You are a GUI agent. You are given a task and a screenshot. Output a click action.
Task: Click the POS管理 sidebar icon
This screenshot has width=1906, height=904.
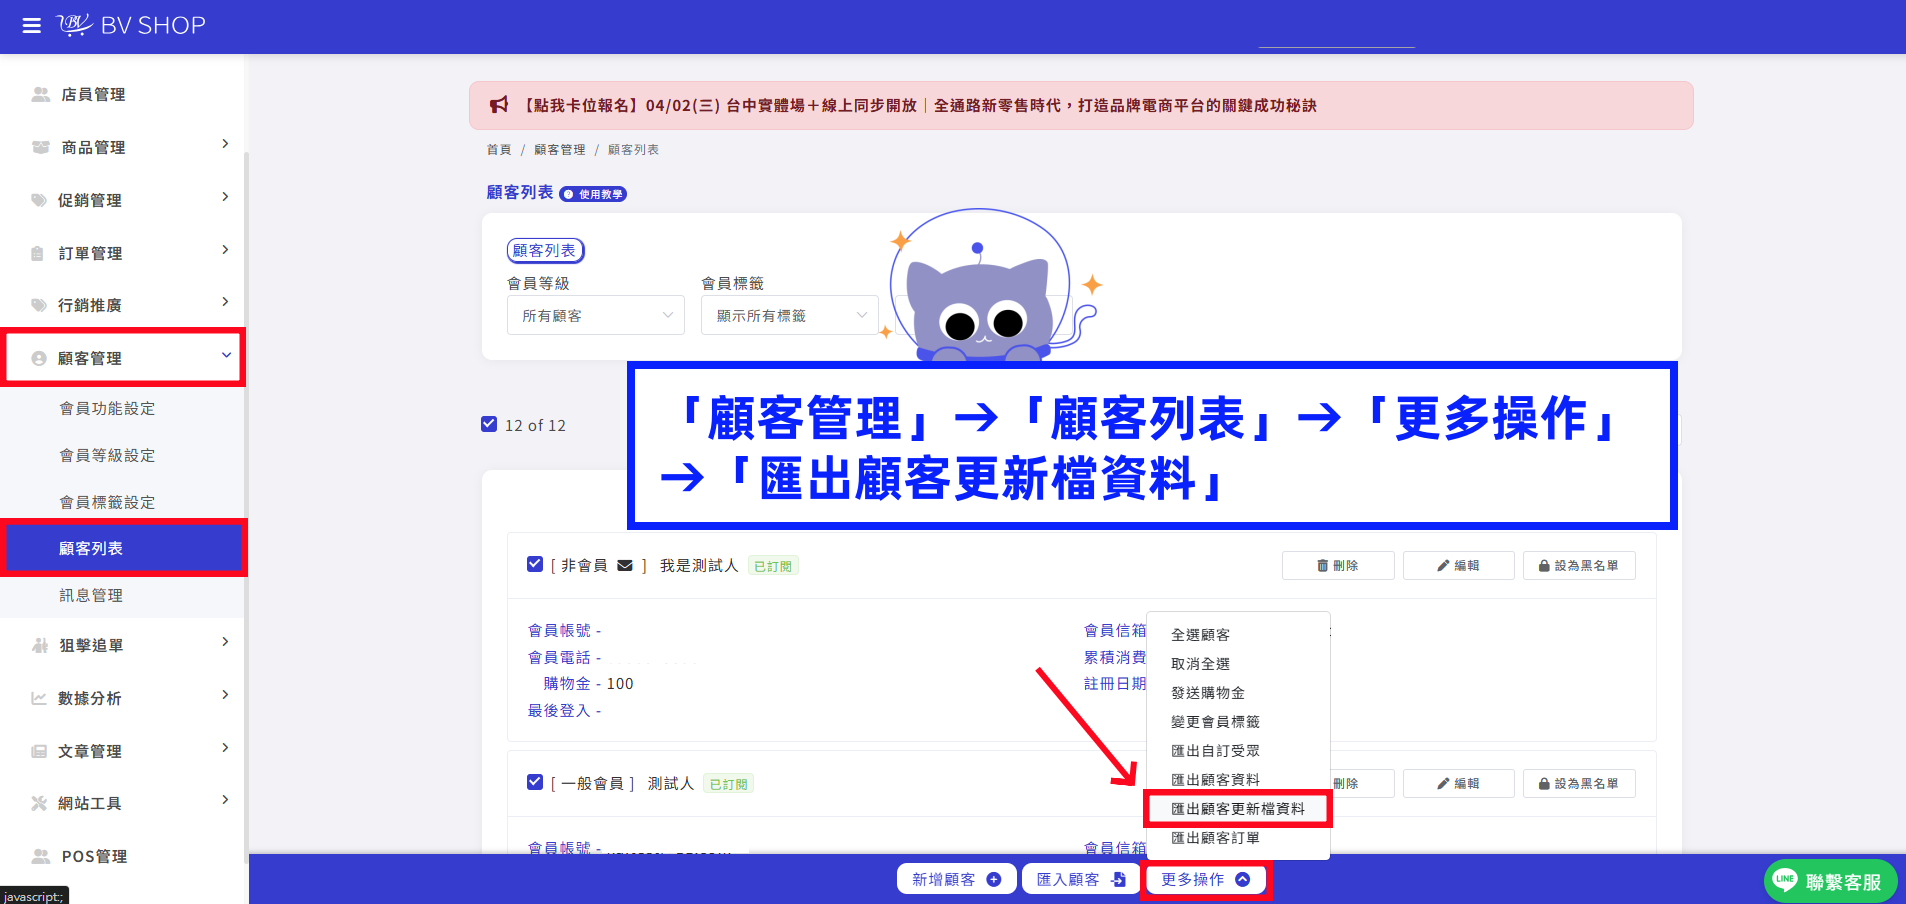(x=41, y=856)
